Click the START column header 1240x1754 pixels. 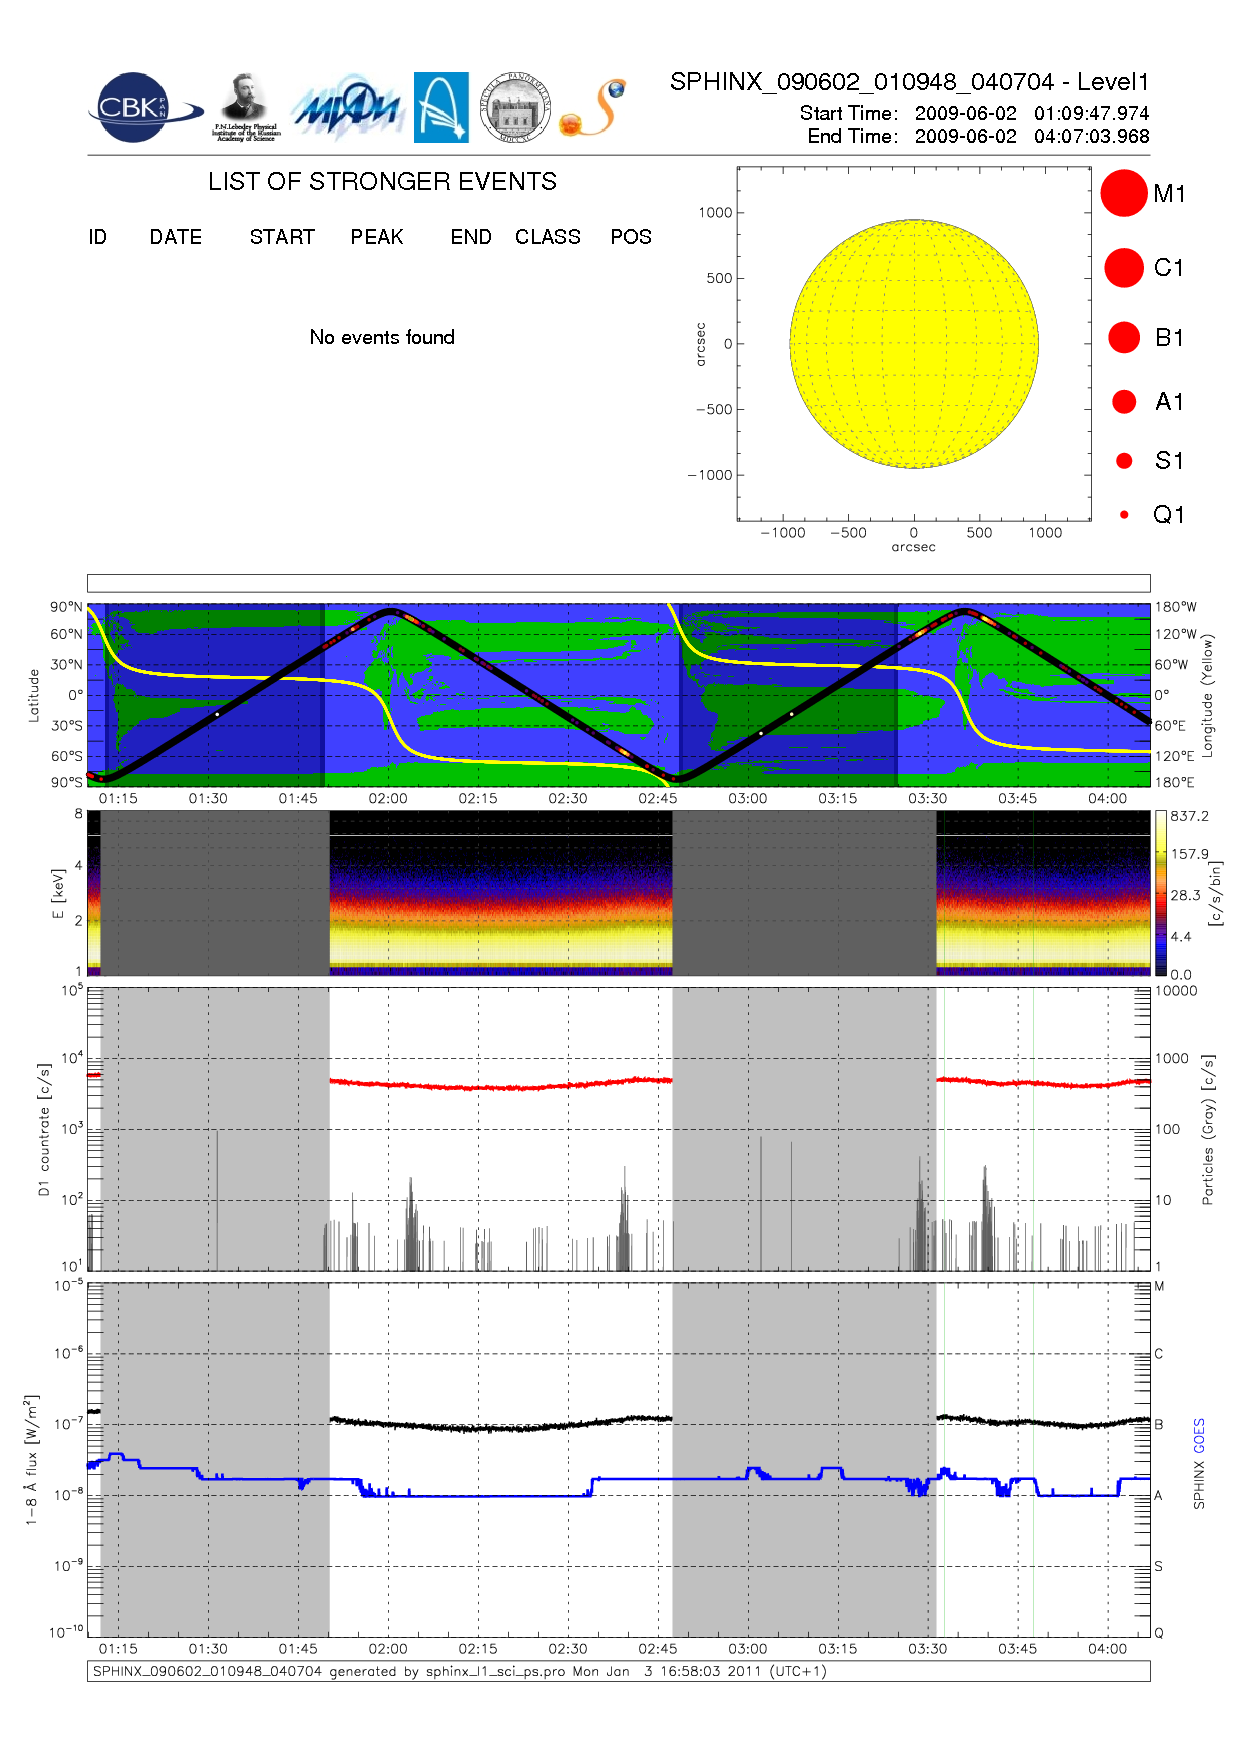click(282, 237)
